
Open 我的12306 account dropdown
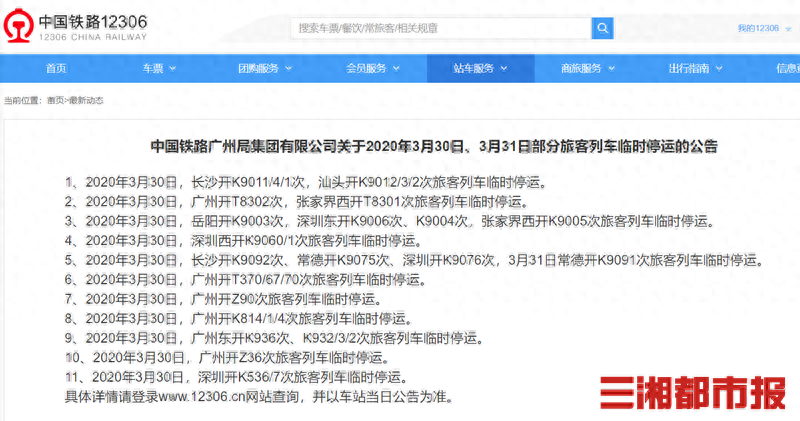point(762,28)
